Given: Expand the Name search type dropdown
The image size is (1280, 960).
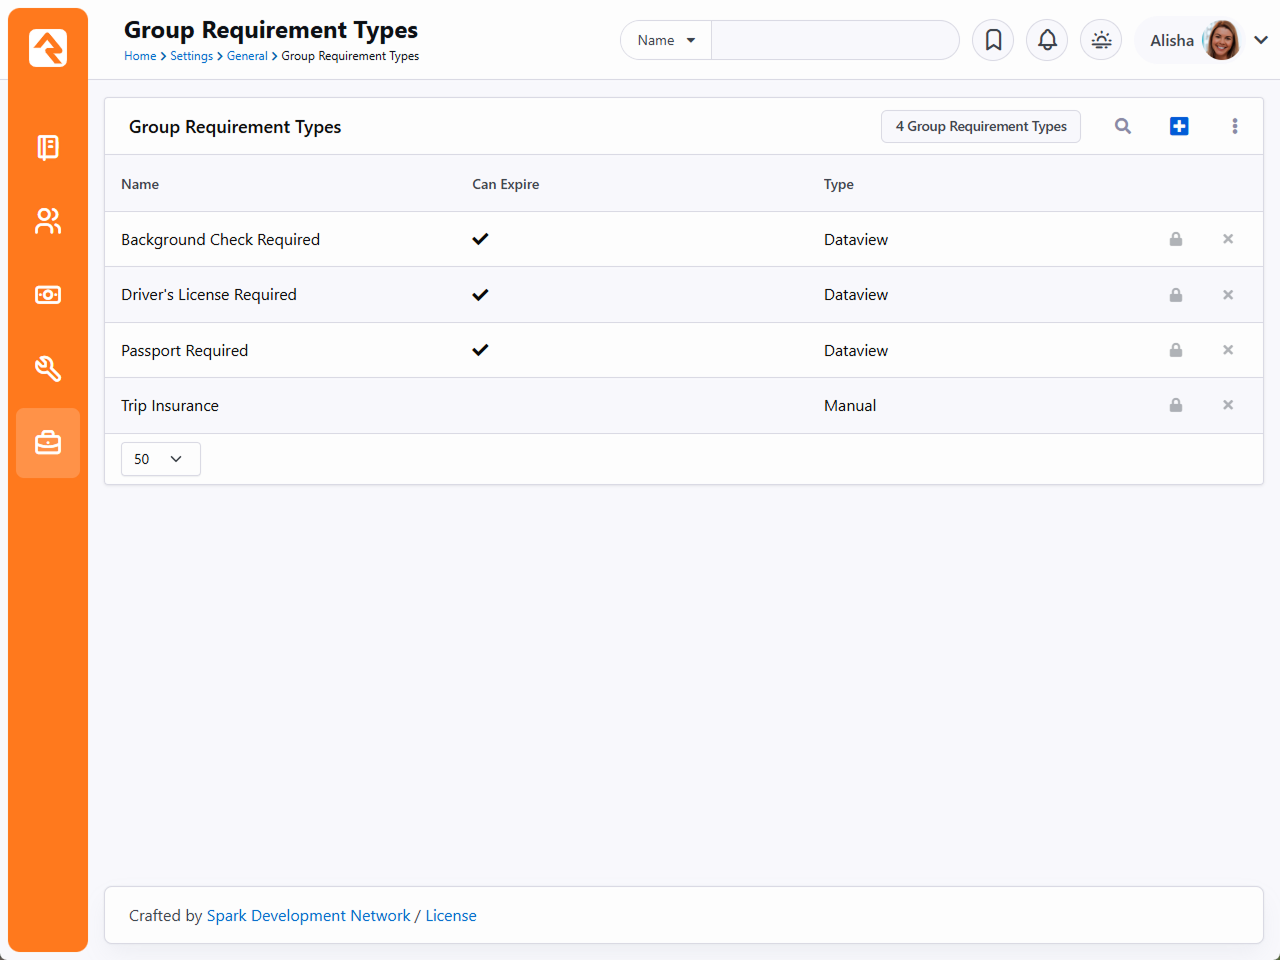Looking at the screenshot, I should point(666,40).
